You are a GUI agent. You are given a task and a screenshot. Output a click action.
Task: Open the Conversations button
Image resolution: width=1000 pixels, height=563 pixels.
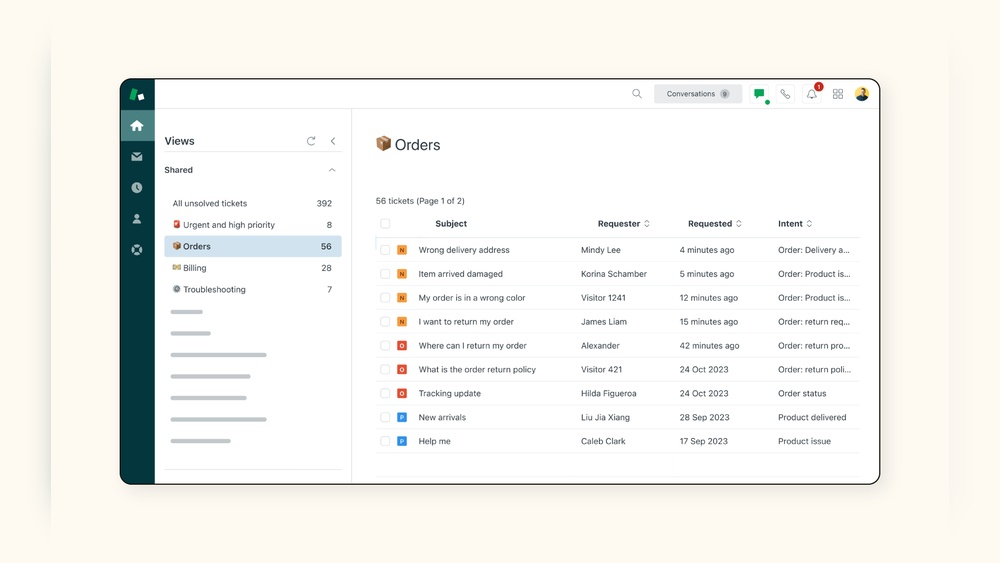click(x=698, y=94)
